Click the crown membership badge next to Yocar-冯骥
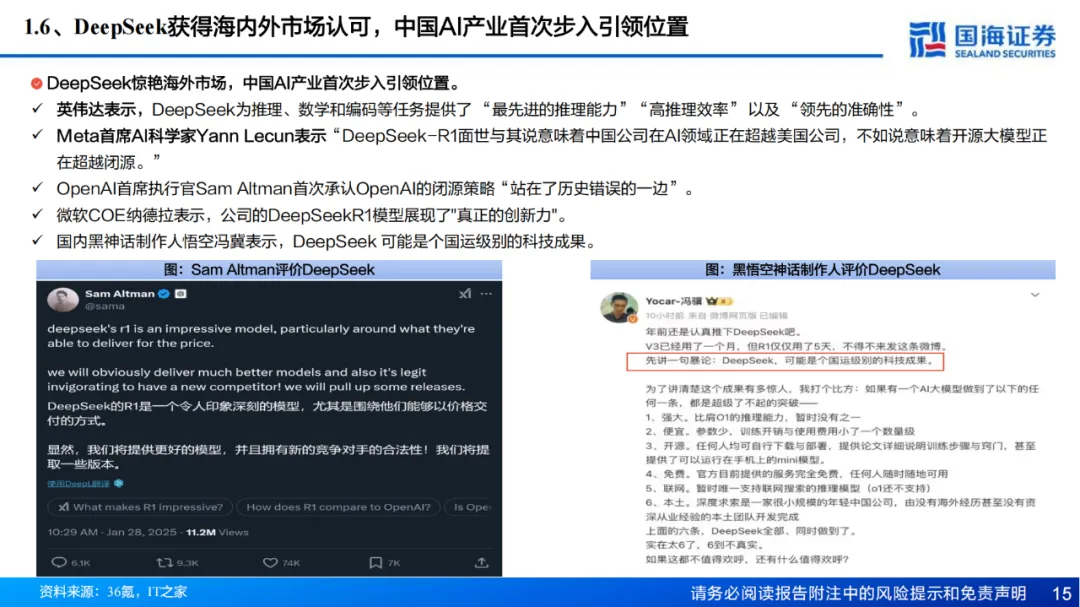The height and width of the screenshot is (607, 1080). pyautogui.click(x=712, y=301)
